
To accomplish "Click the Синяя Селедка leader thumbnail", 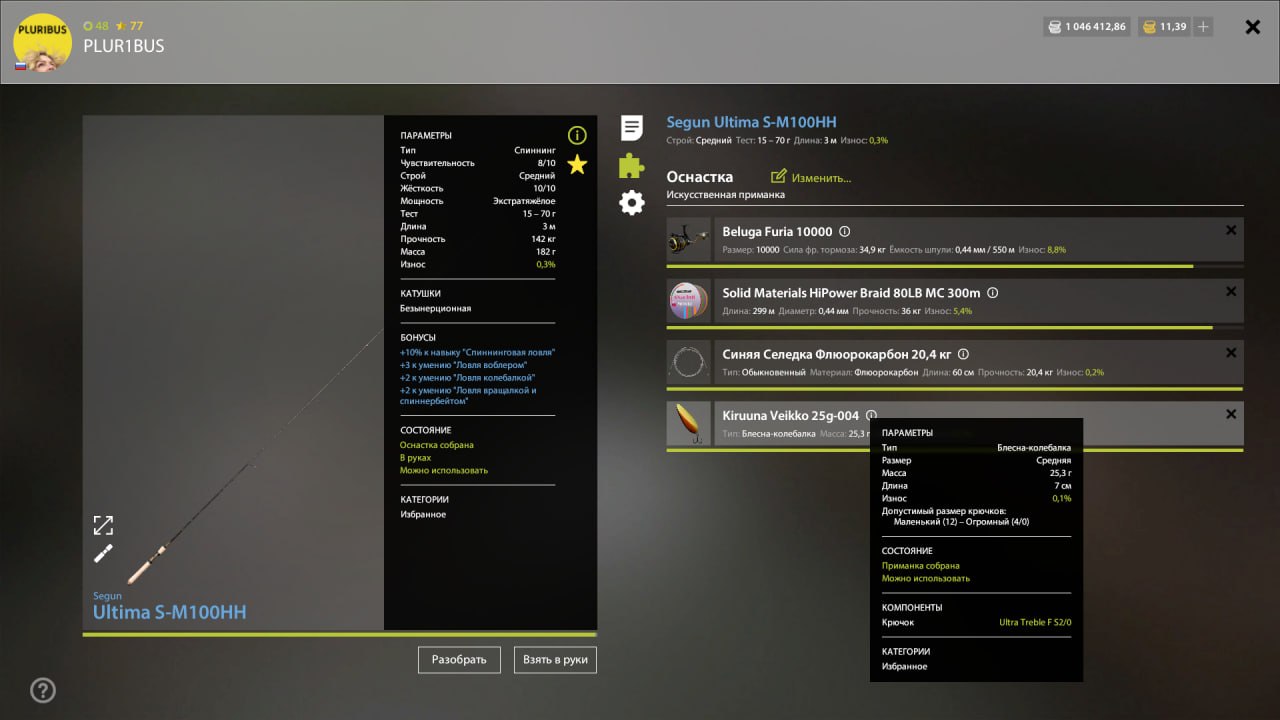I will point(688,363).
